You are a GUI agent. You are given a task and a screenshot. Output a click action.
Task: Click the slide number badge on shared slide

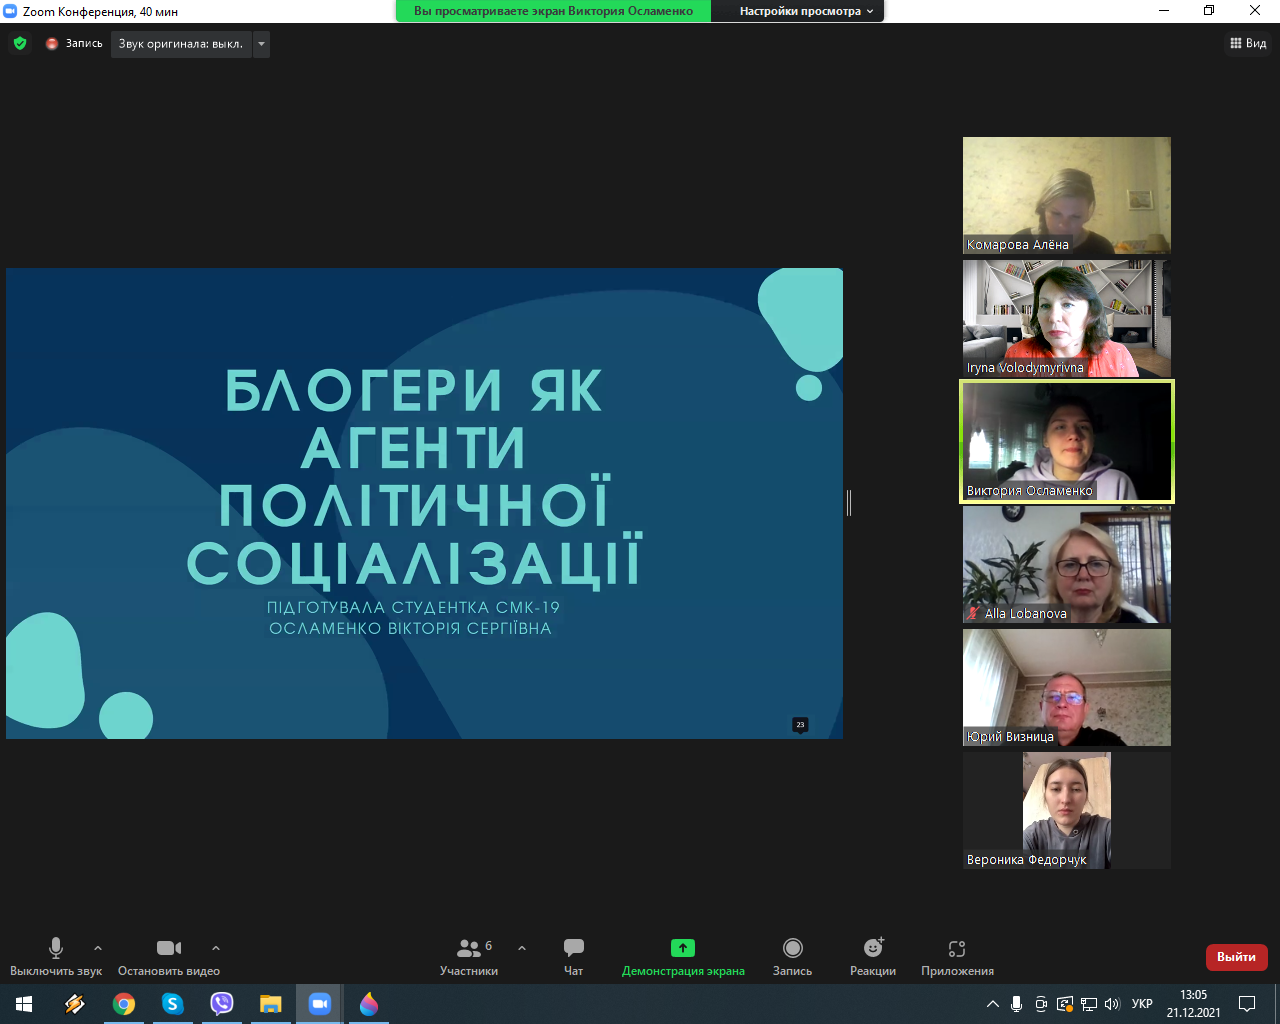coord(800,725)
